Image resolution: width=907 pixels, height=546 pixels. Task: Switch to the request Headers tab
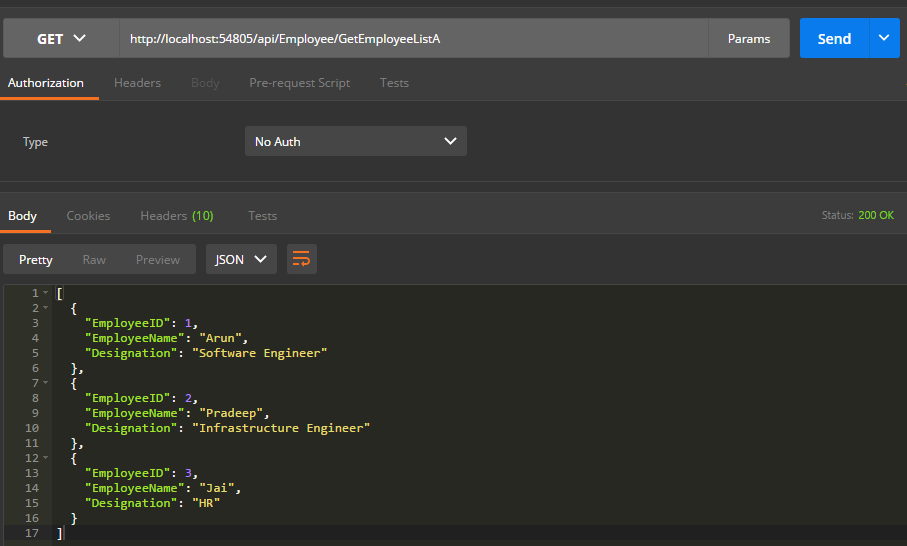pos(137,83)
